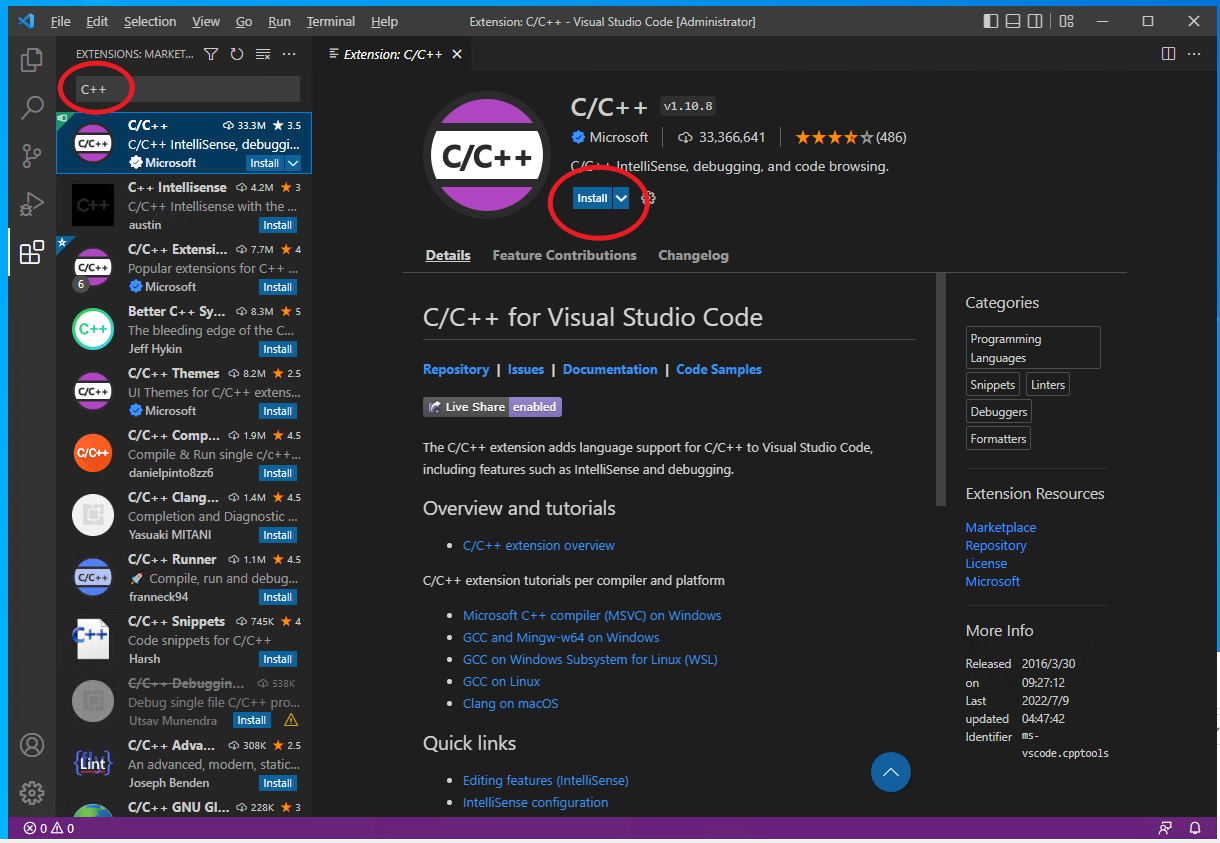Screen dimensions: 1220x843
Task: Toggle the primary side bar layout button
Action: pyautogui.click(x=991, y=21)
